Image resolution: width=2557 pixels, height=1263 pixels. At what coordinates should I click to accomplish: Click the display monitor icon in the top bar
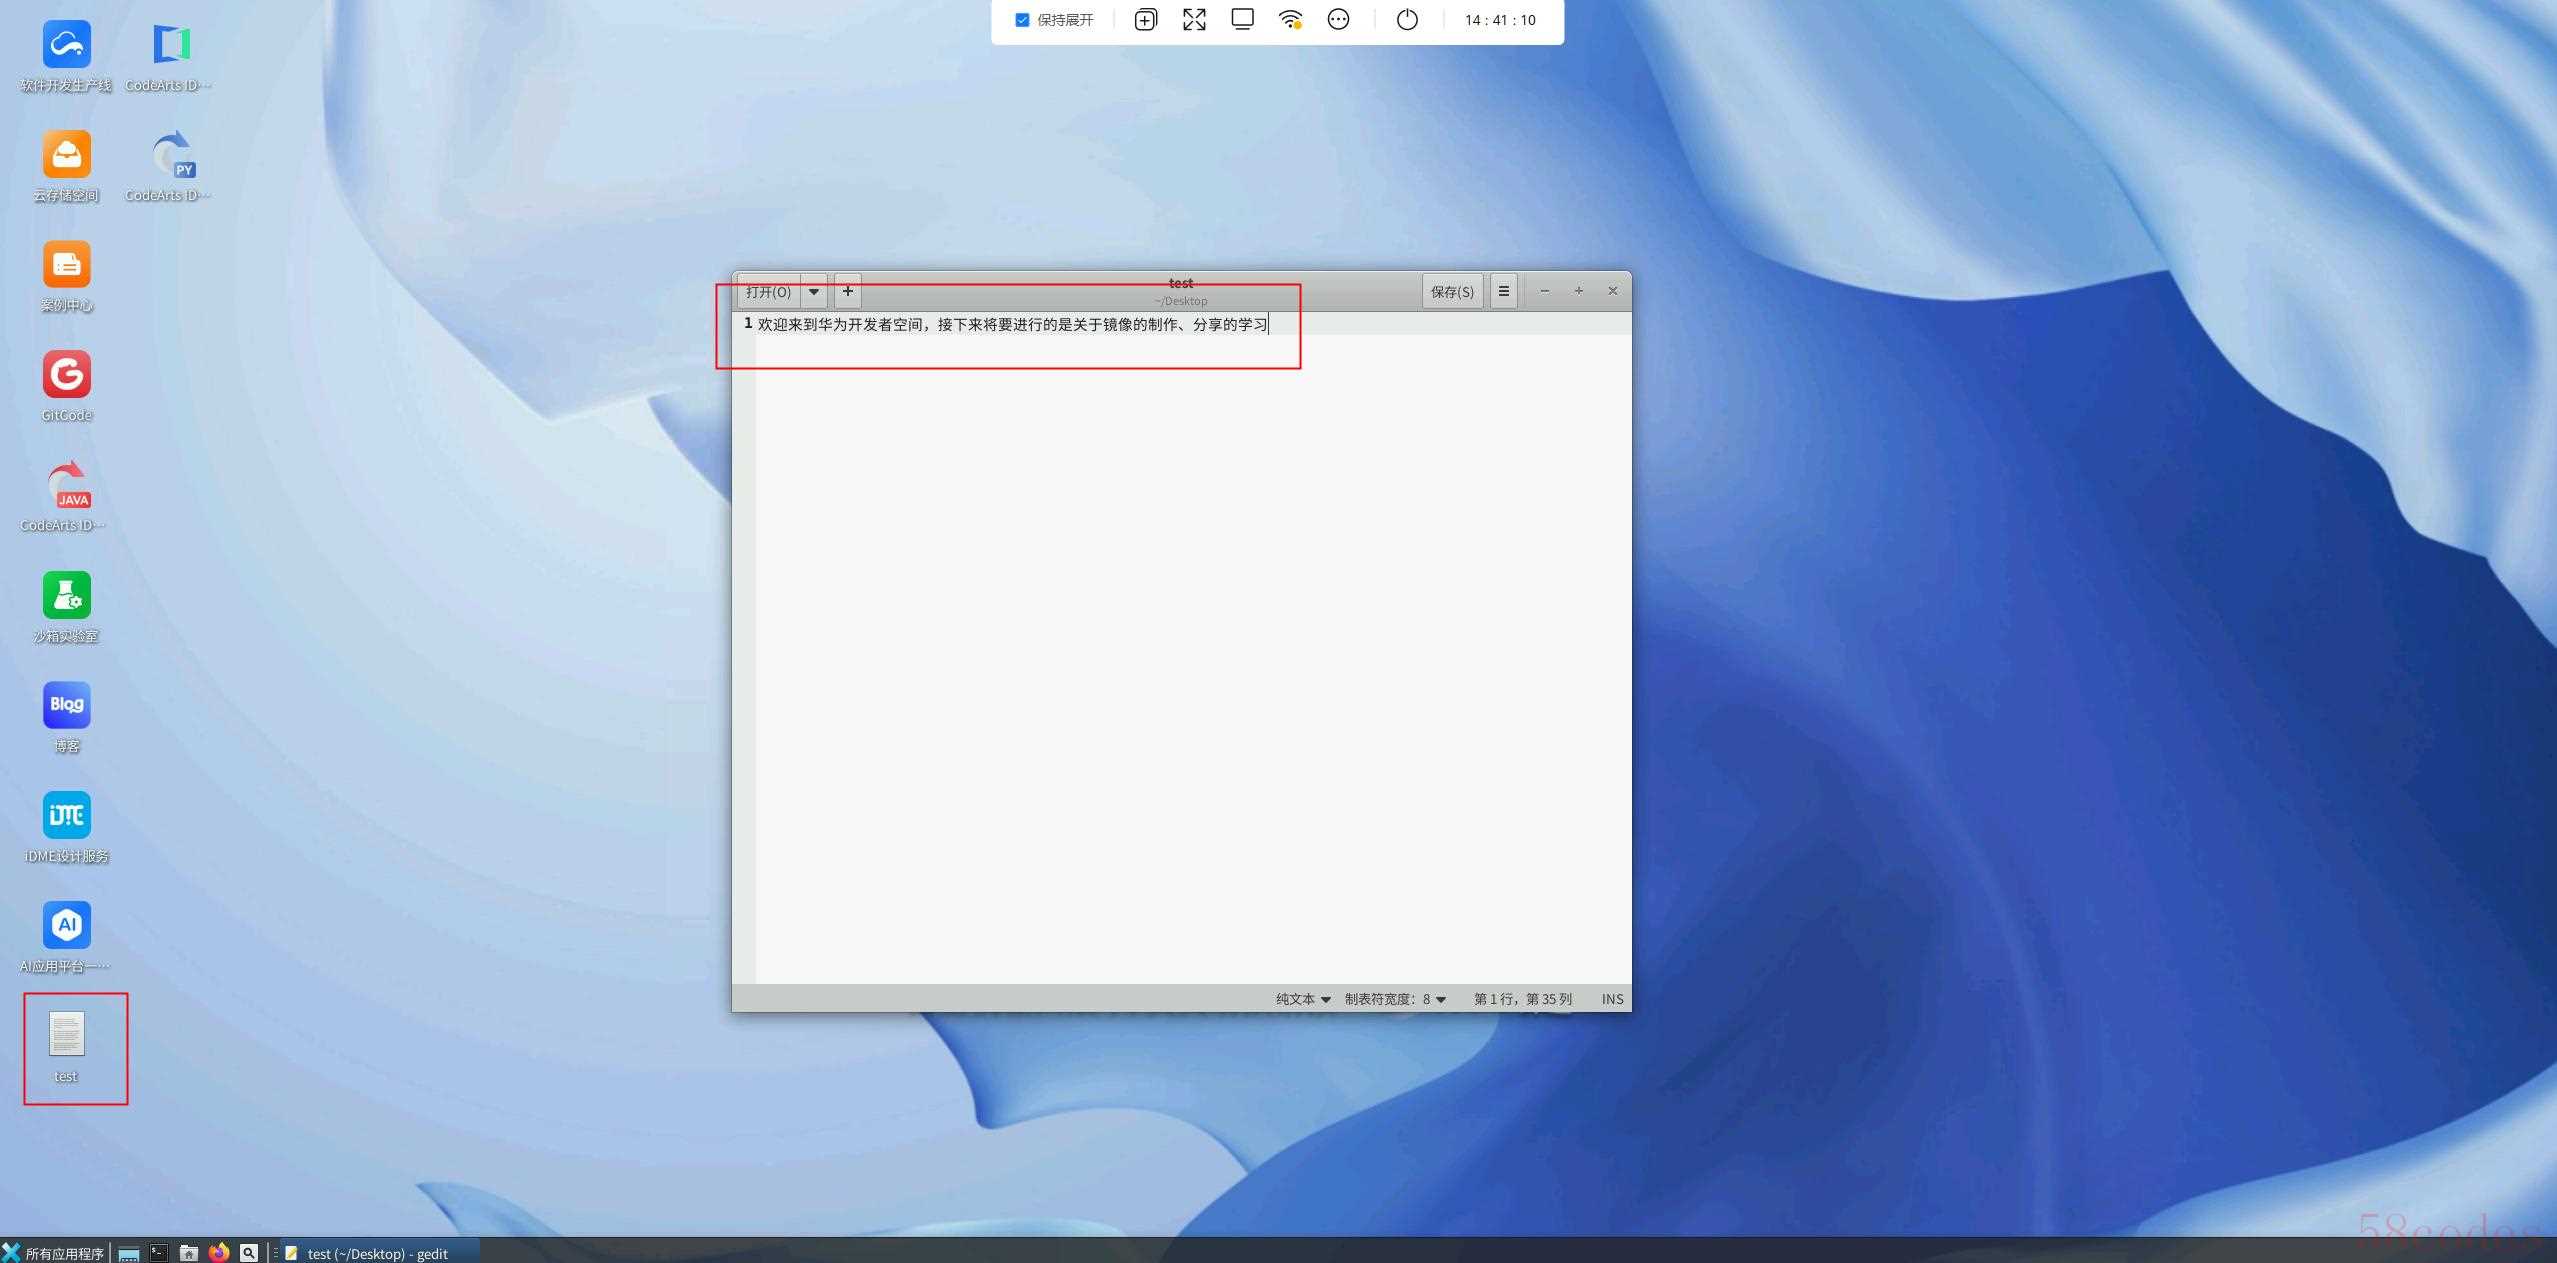[x=1242, y=20]
